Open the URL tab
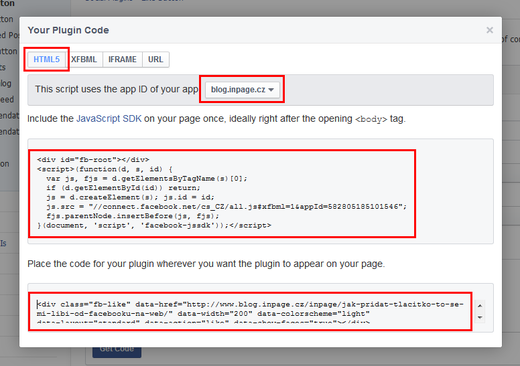The image size is (520, 366). click(156, 59)
